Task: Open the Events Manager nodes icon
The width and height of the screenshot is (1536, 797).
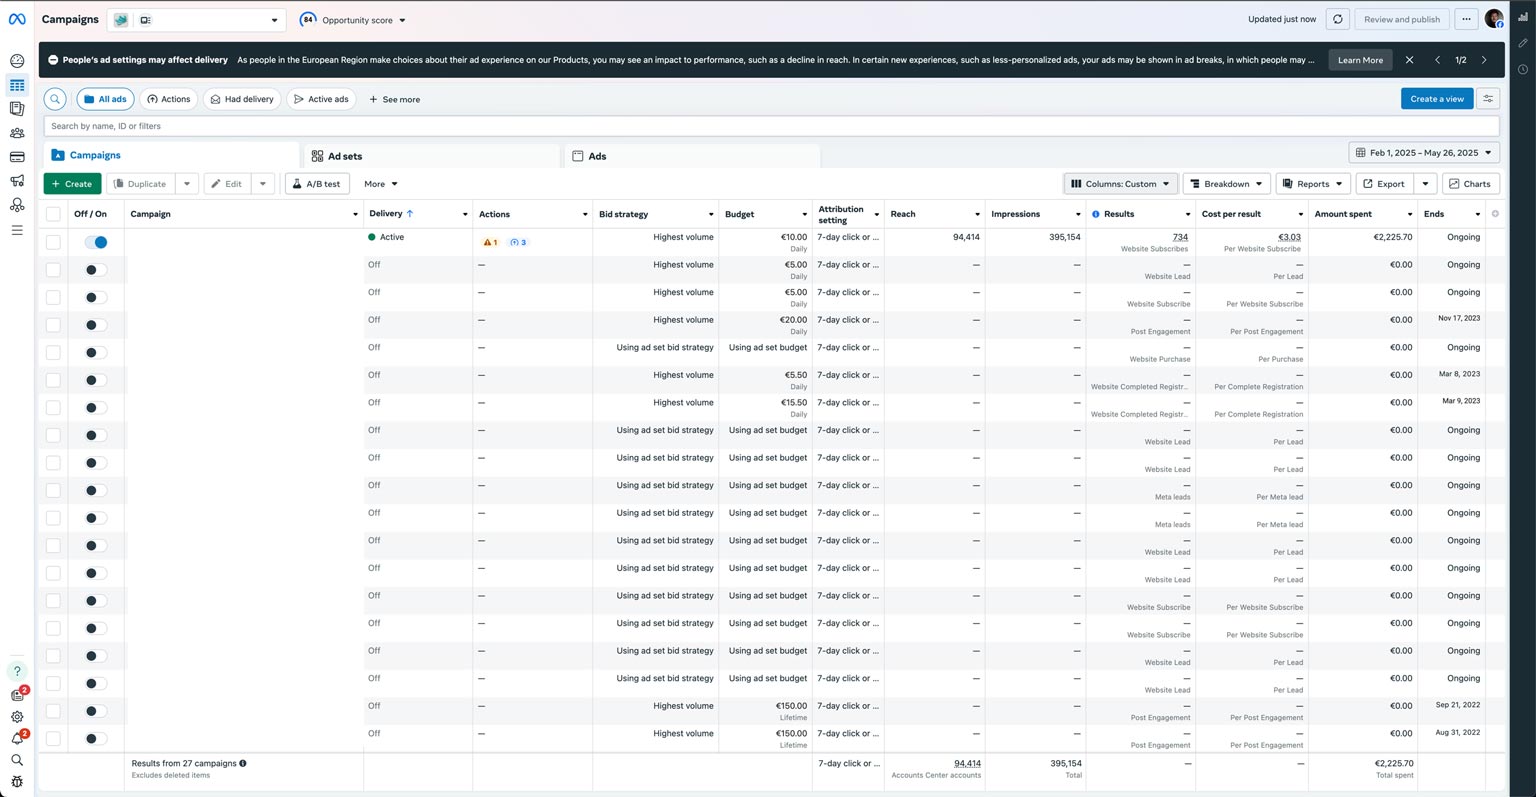Action: point(17,205)
